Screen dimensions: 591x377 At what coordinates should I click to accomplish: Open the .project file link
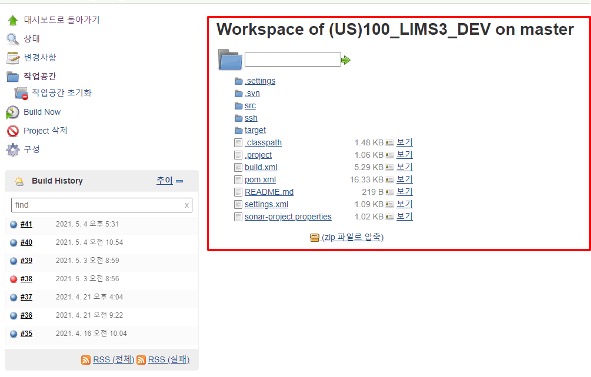[x=258, y=155]
